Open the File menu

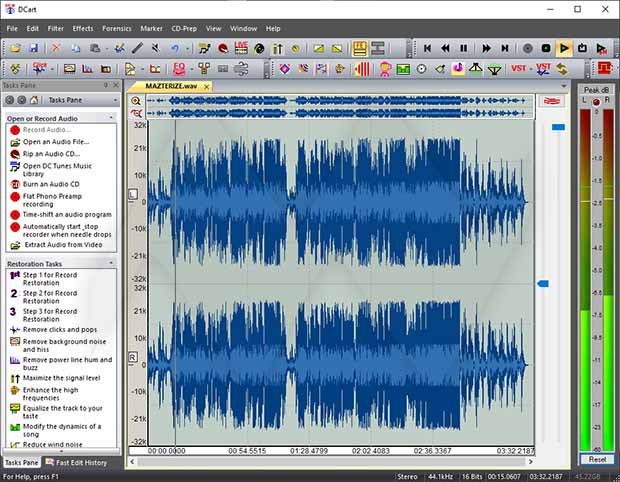(12, 28)
